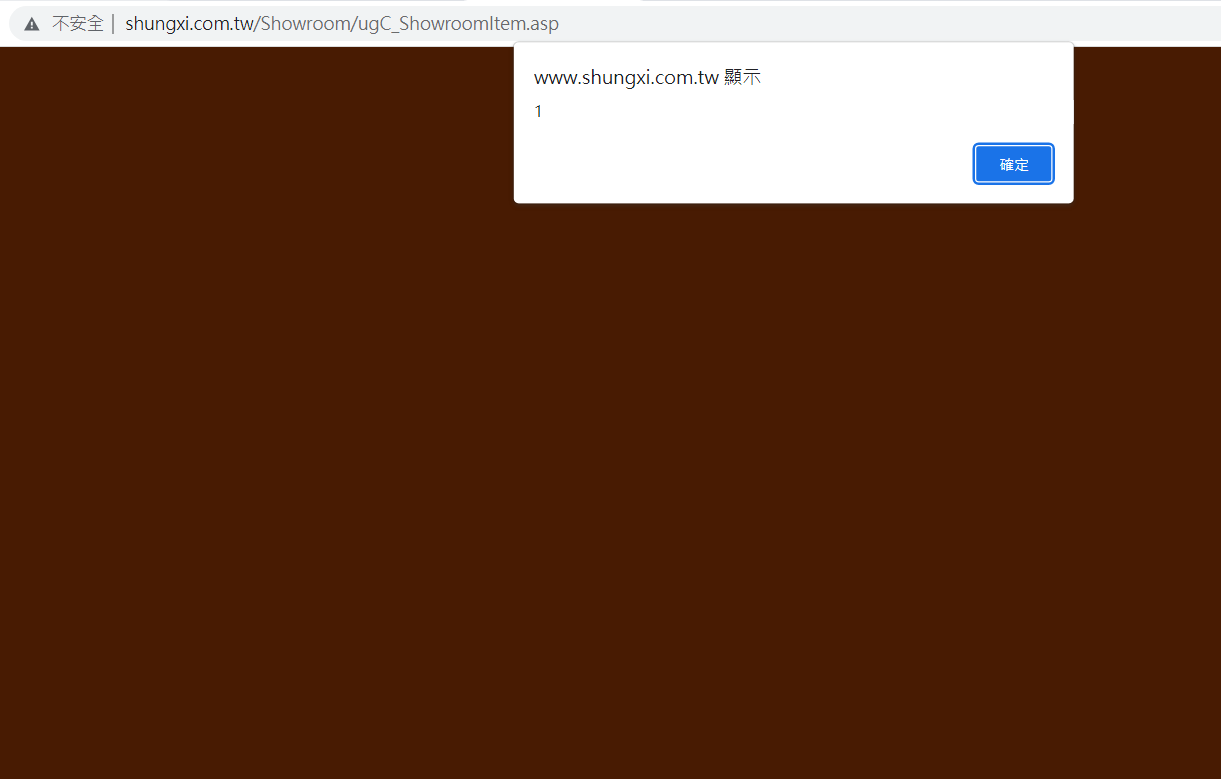The image size is (1221, 779).
Task: Select the shungxi.com.tw URL in address bar
Action: pos(342,24)
